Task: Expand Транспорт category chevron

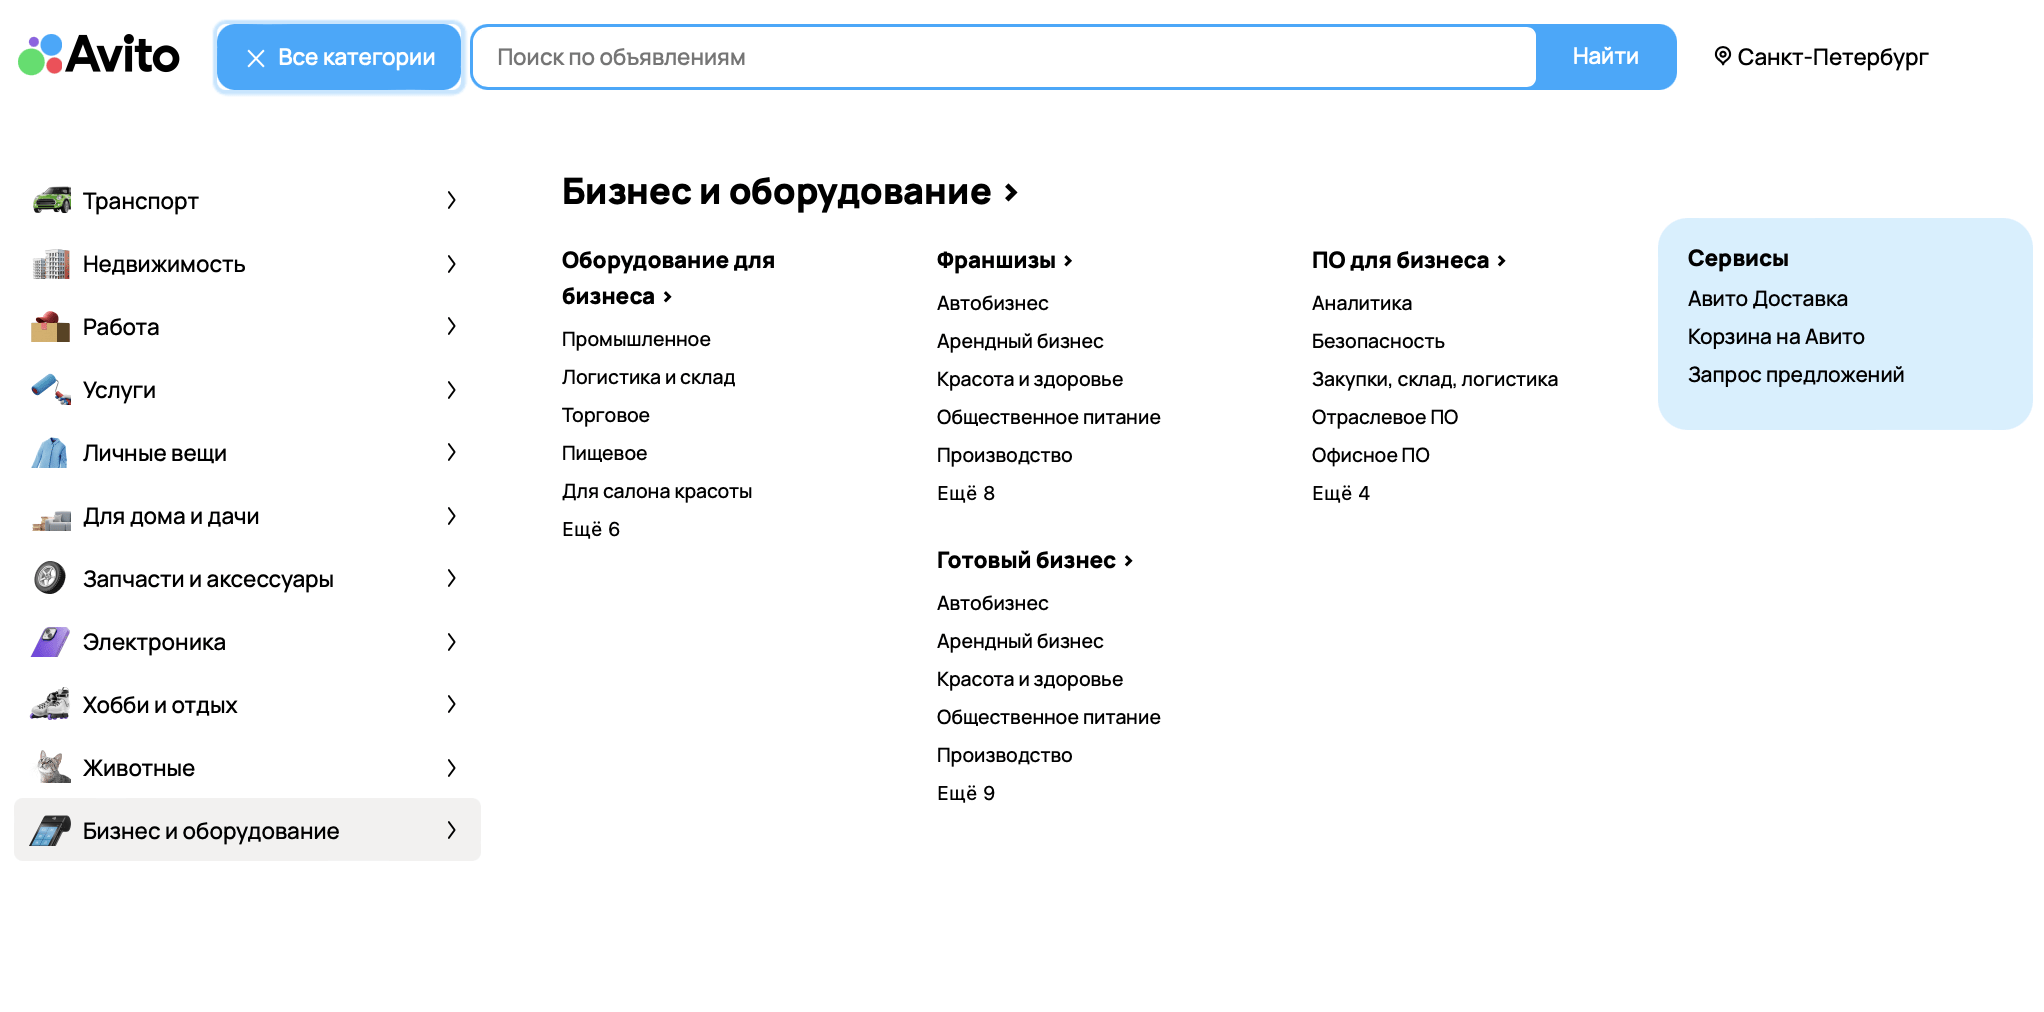Action: tap(452, 200)
